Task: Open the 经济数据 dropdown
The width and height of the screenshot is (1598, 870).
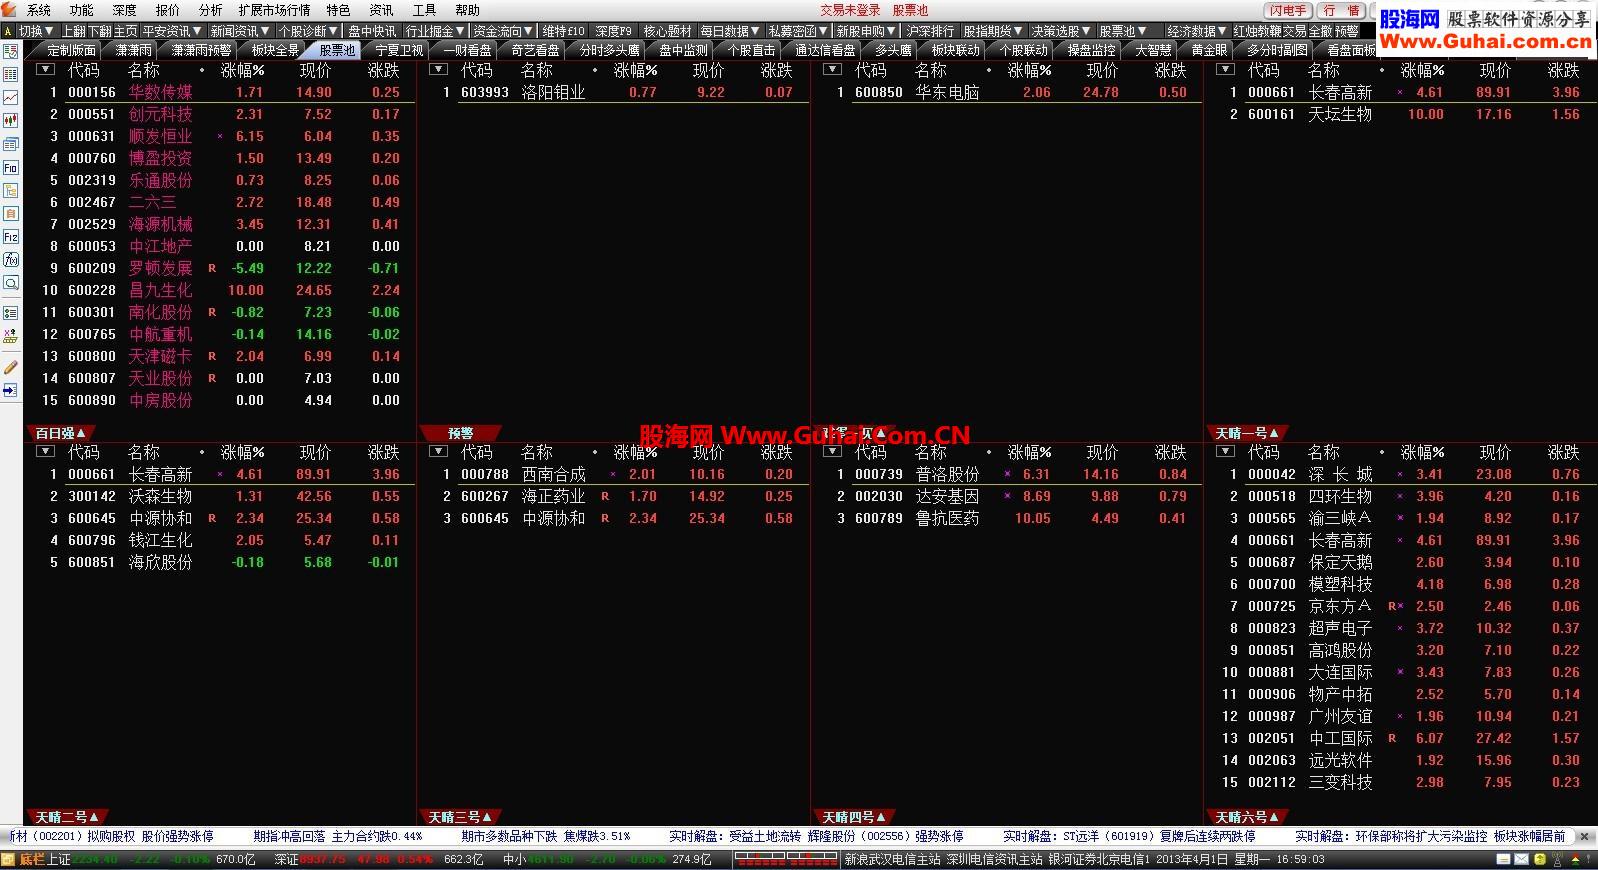Action: (1197, 31)
